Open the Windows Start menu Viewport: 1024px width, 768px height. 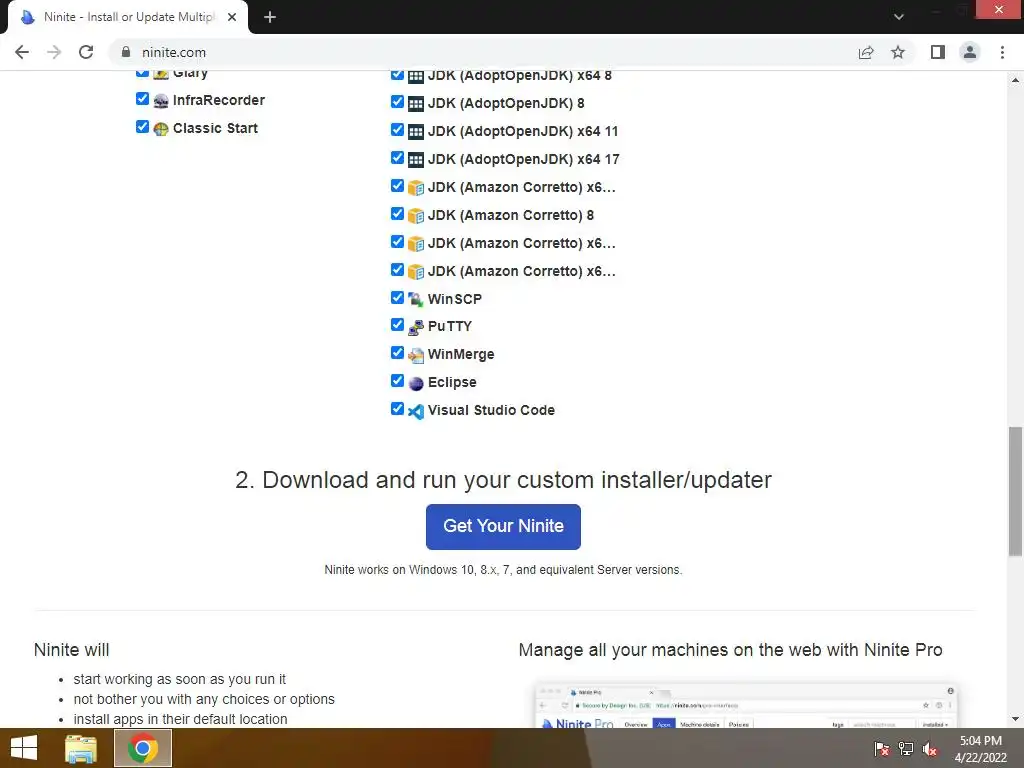(24, 748)
